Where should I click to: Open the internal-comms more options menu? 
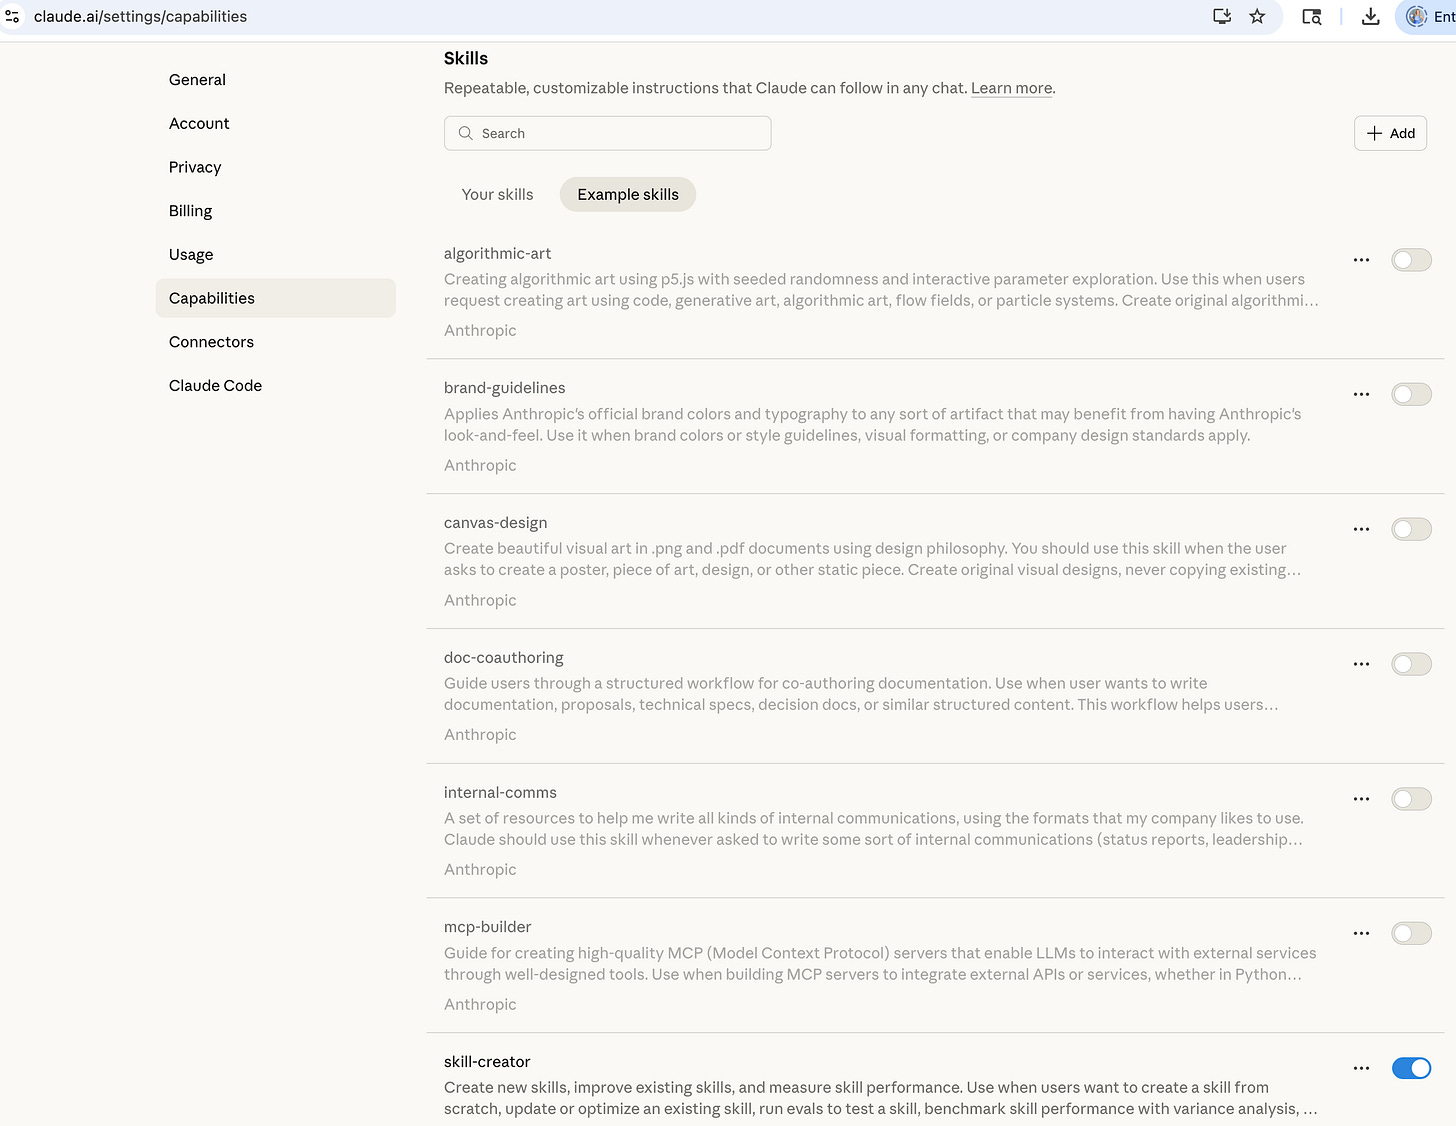pos(1361,799)
